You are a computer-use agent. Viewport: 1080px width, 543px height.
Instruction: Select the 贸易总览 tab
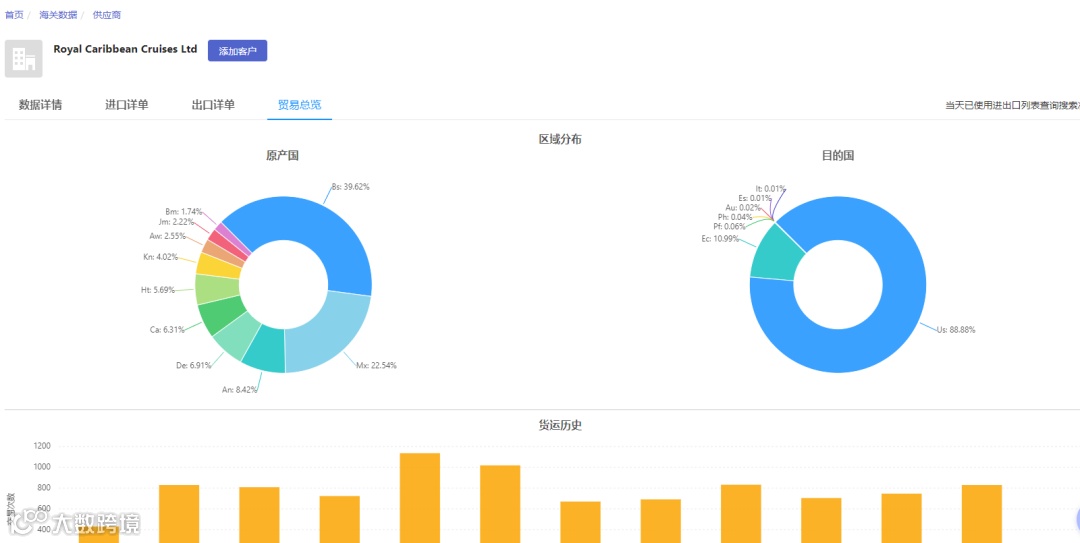300,105
